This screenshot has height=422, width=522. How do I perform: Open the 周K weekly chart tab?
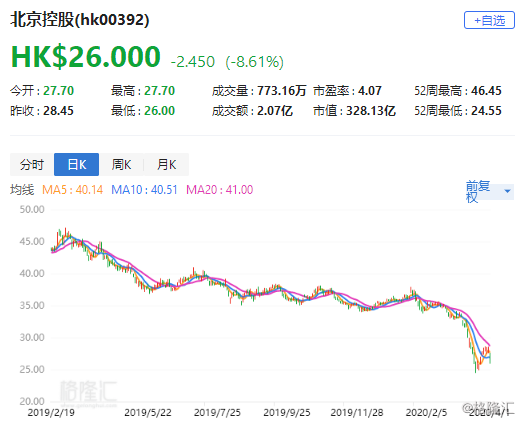(x=121, y=164)
